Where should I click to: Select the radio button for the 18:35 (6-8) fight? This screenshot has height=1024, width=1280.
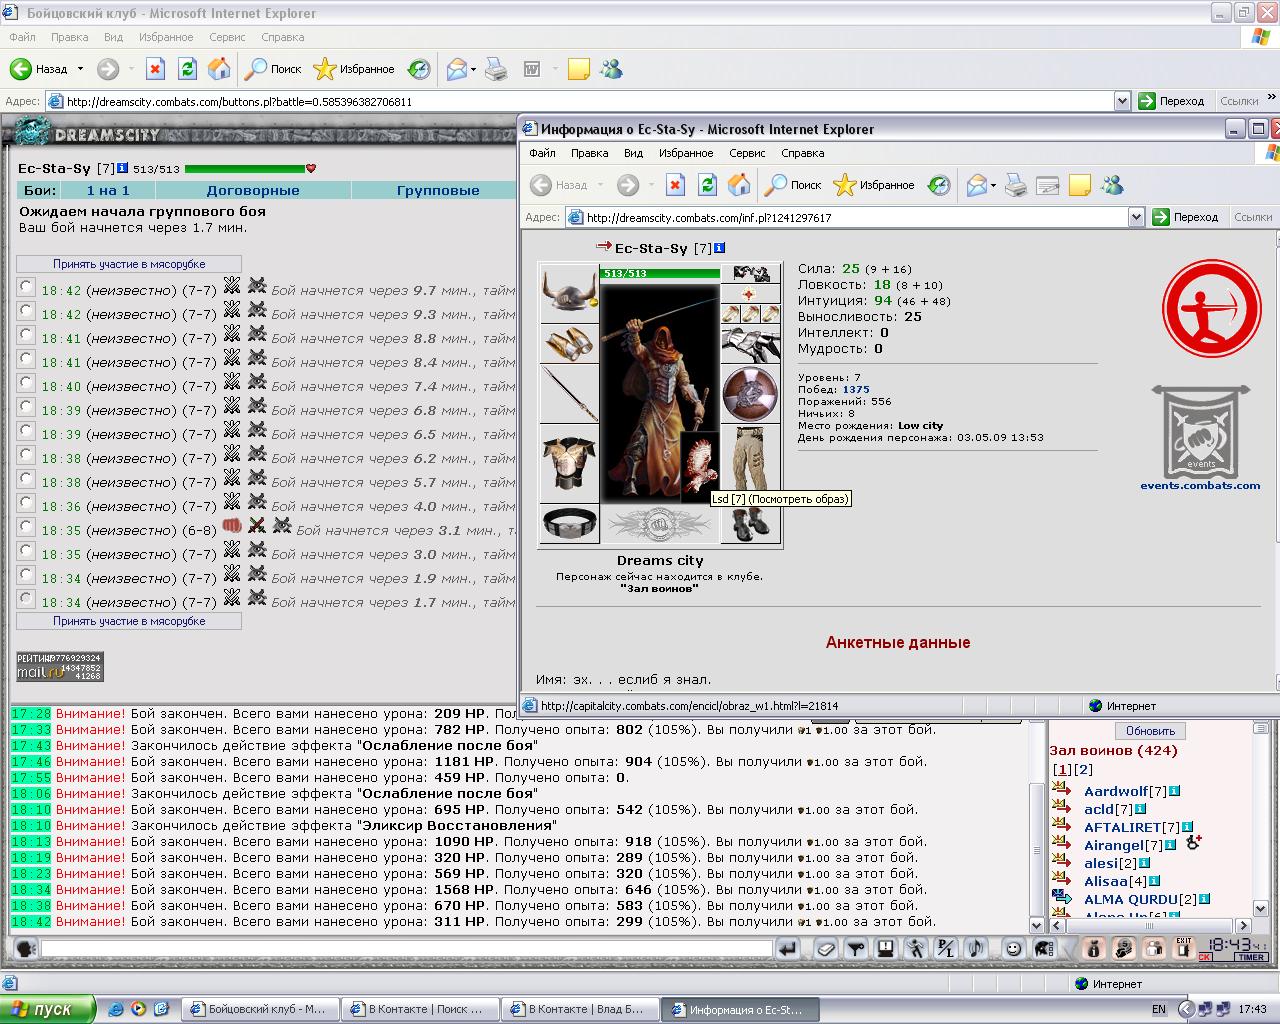coord(26,527)
